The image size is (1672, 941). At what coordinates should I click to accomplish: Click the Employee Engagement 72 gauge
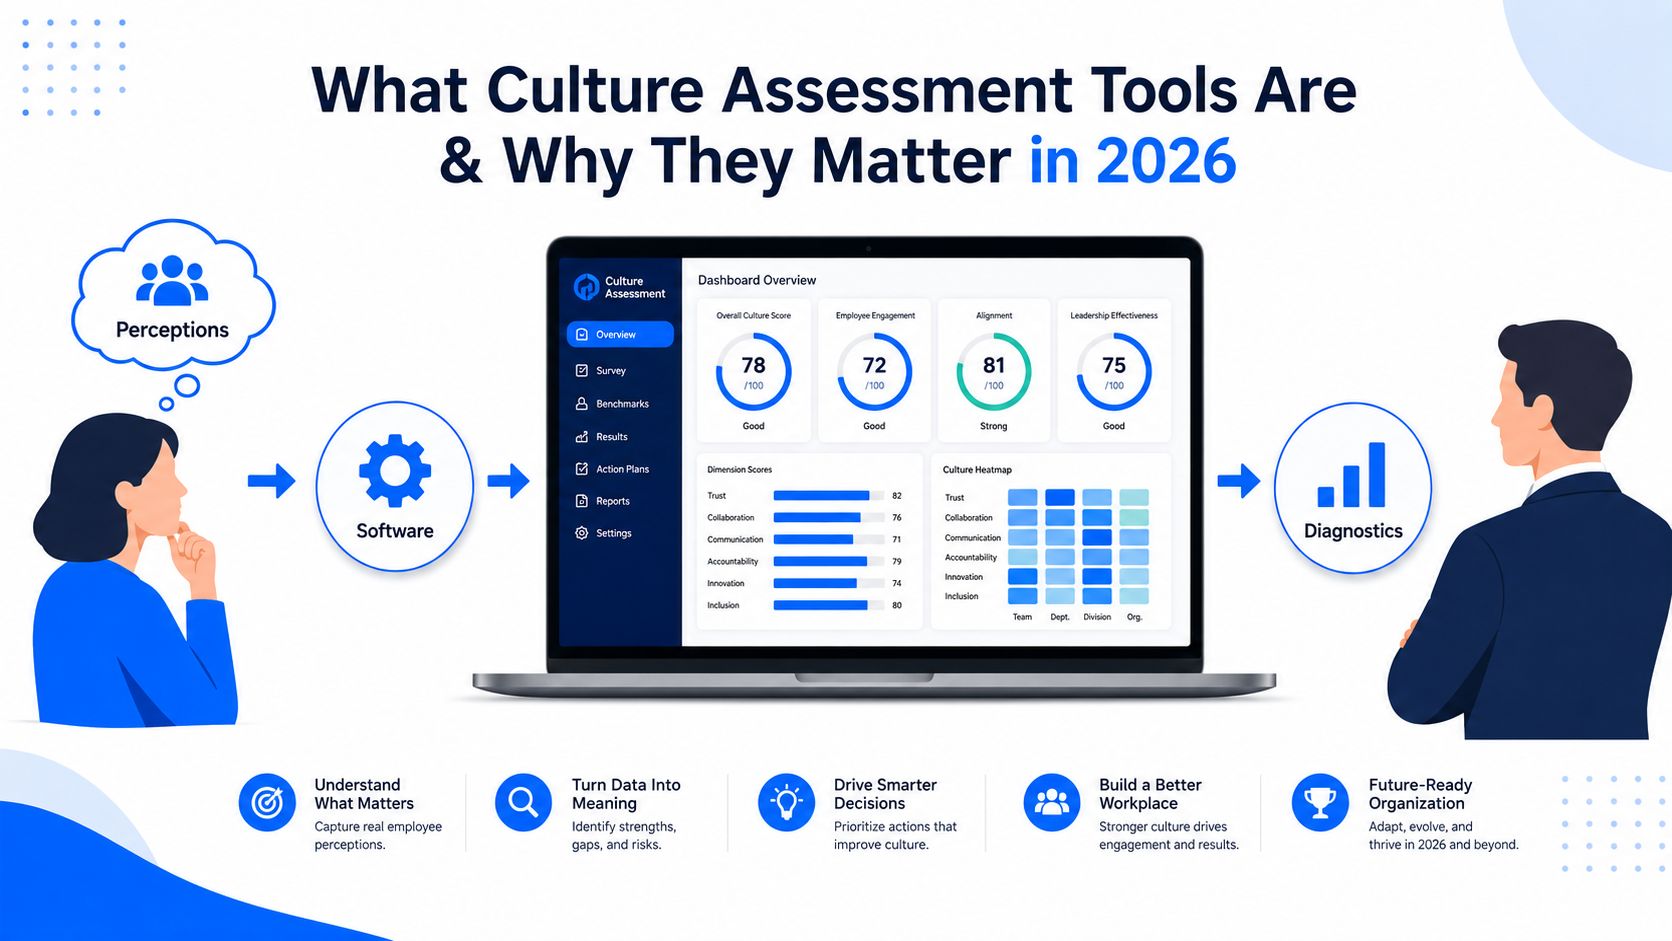pyautogui.click(x=874, y=372)
